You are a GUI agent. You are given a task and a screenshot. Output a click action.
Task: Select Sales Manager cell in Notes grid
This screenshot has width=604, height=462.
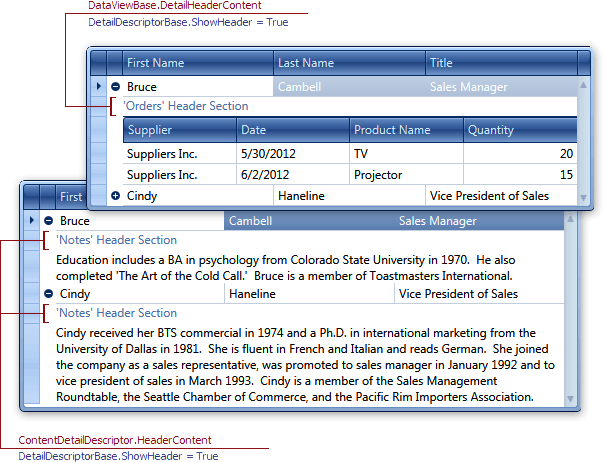point(480,221)
